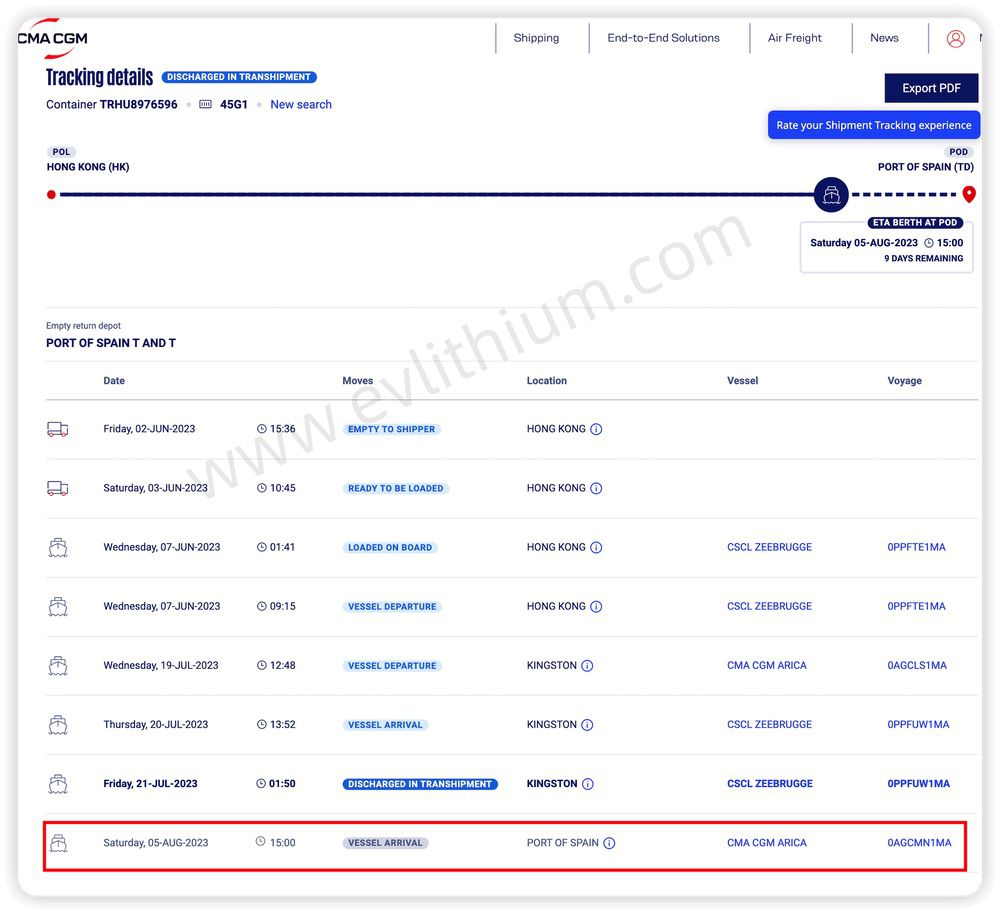Open CSCL ZEEBRUGGE link in Loaded on Board row
The width and height of the screenshot is (1000, 914).
[x=769, y=547]
